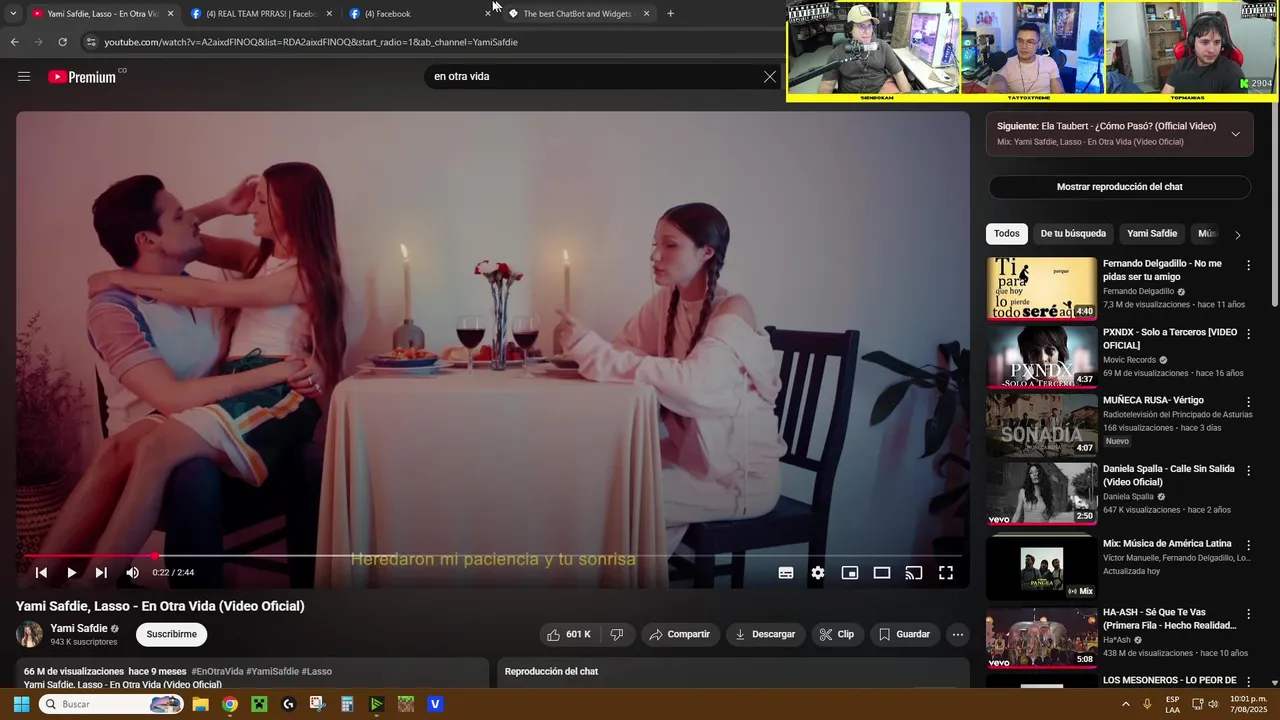This screenshot has width=1280, height=720.
Task: Select Yami Safdie filter chip
Action: (x=1152, y=233)
